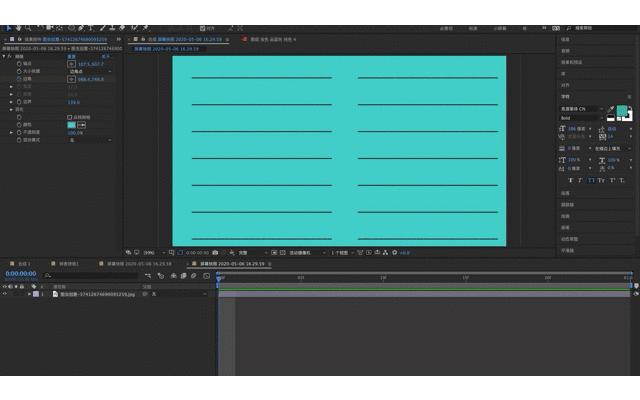640x400 pixels.
Task: Click the Reset link for the grid effect
Action: pyautogui.click(x=71, y=56)
